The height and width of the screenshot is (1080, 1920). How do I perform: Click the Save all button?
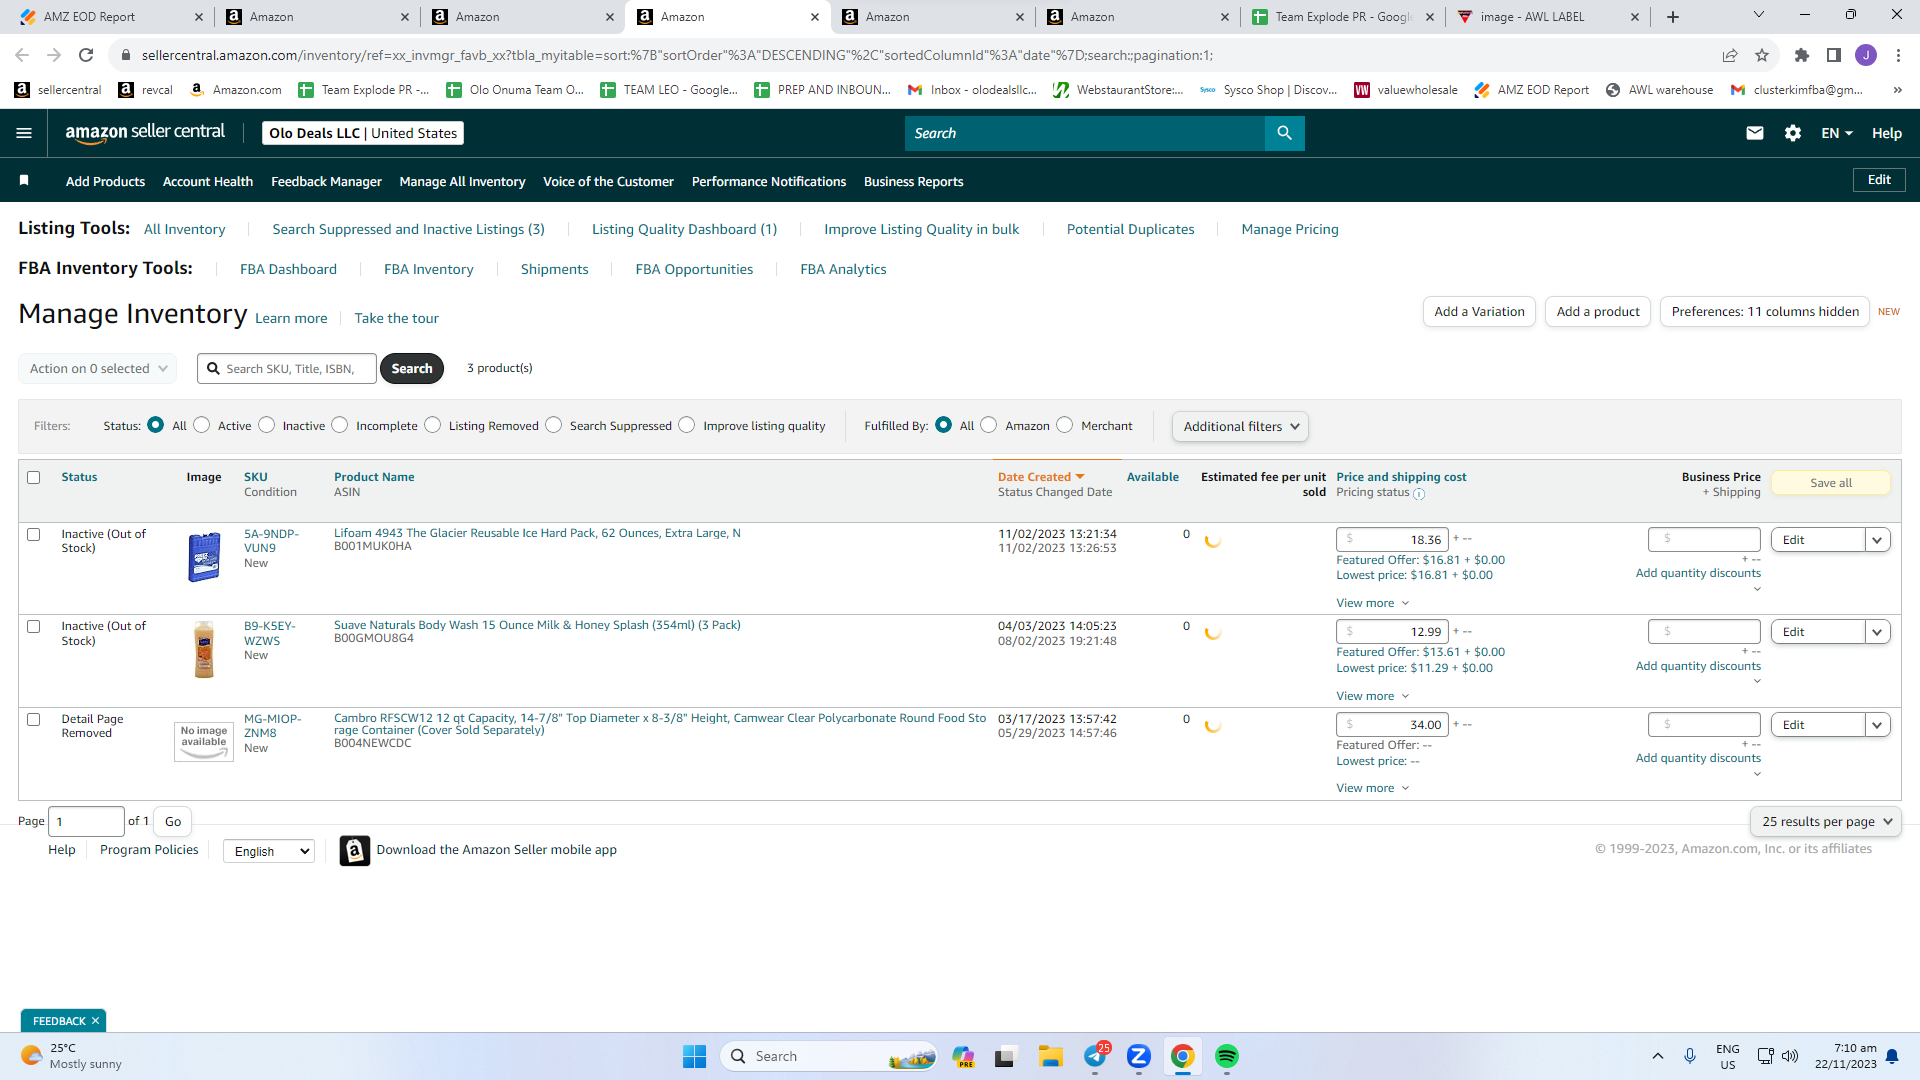(x=1831, y=483)
